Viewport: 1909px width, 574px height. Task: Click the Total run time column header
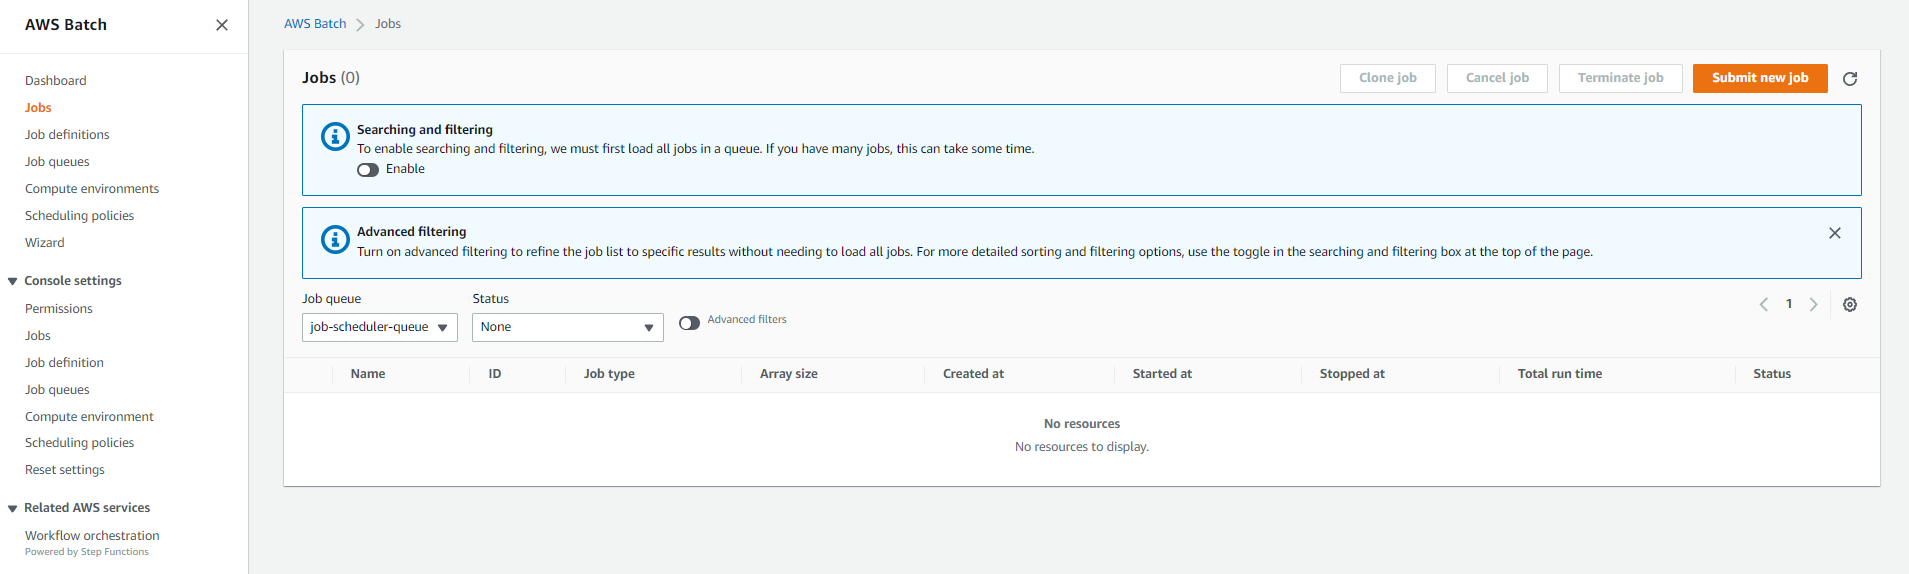click(x=1560, y=374)
